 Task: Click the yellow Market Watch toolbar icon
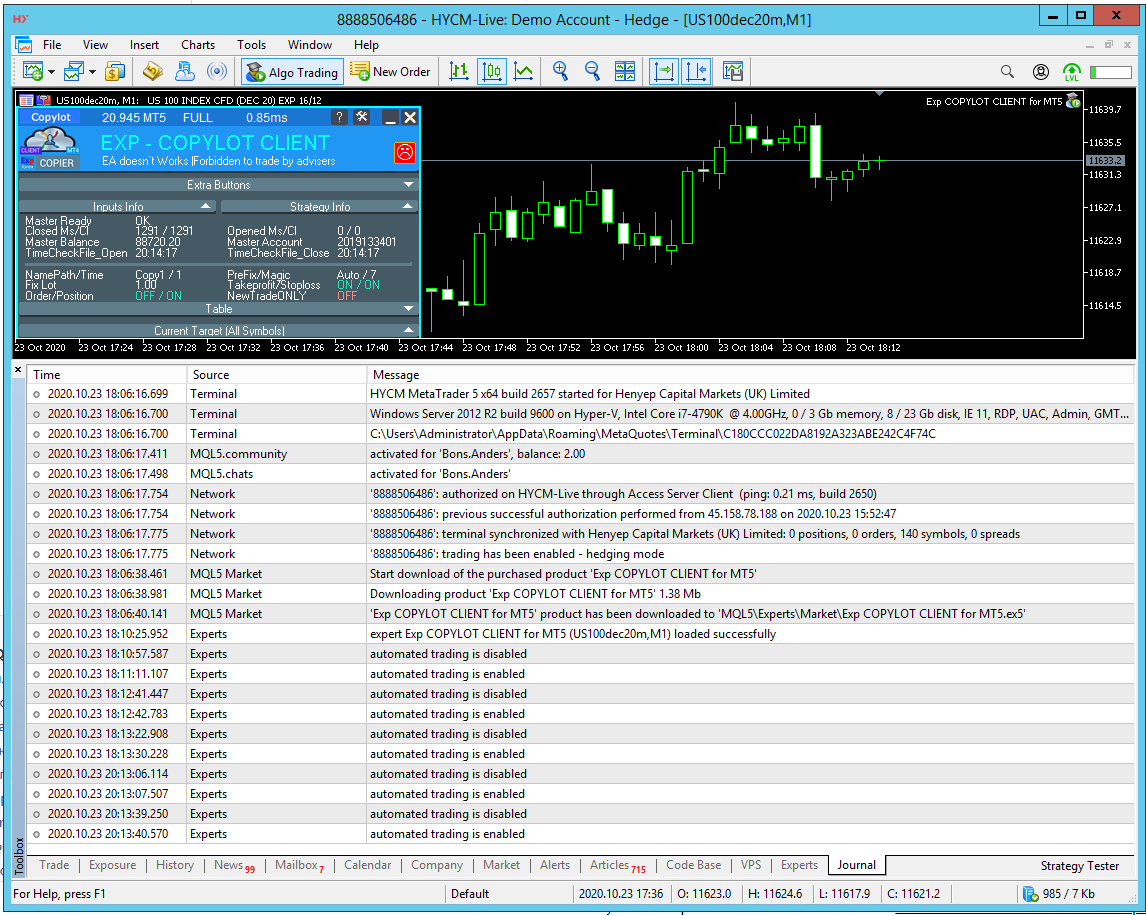pyautogui.click(x=153, y=72)
